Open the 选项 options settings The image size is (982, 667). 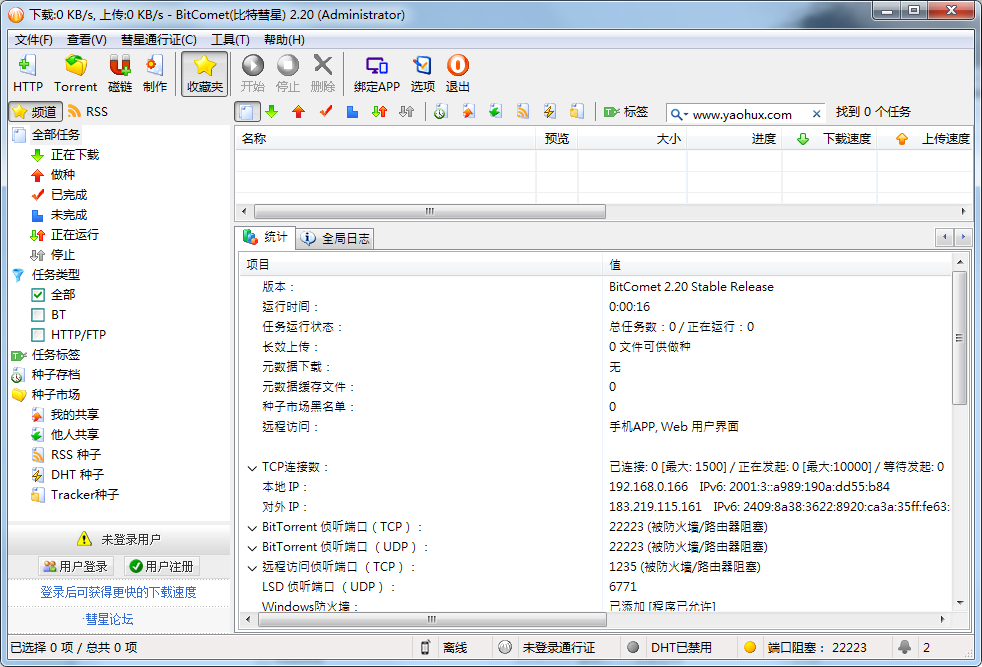coord(422,73)
